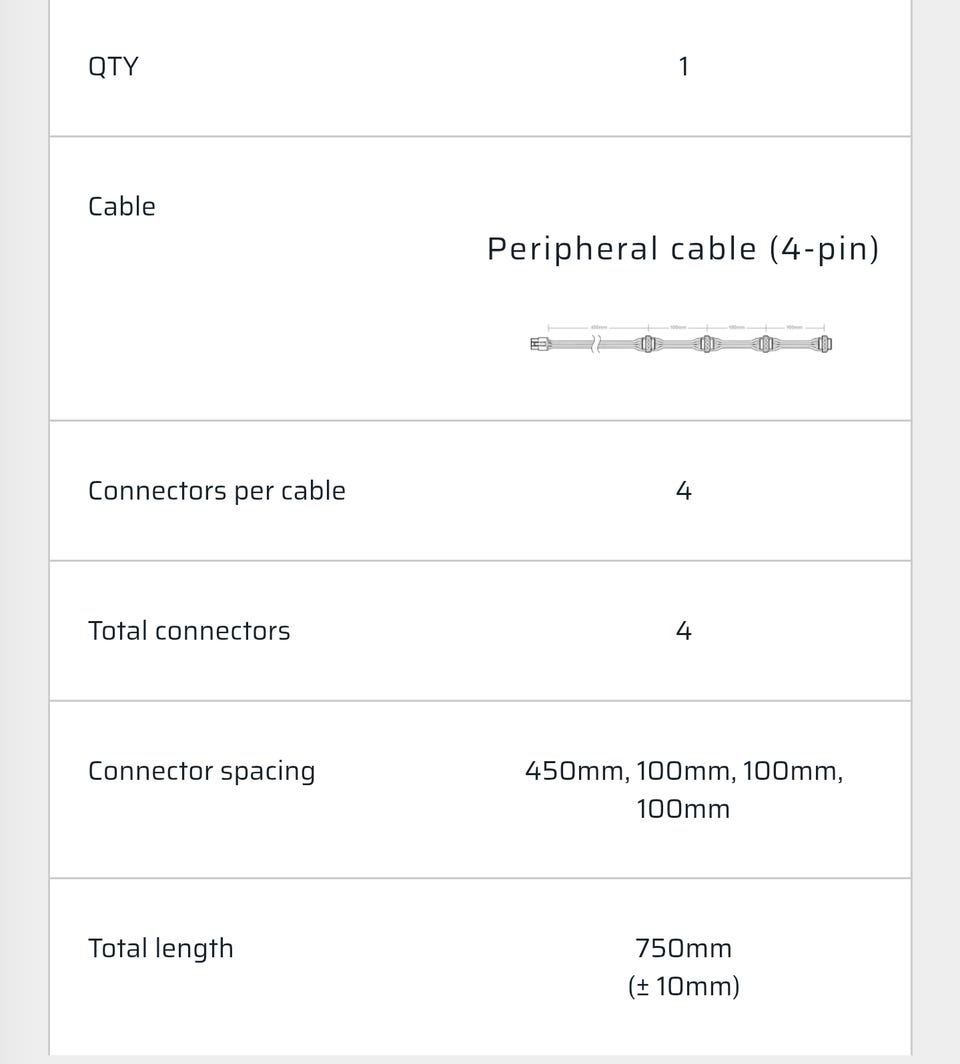Click the QTY value '1'
Screen dimensions: 960x1064
coord(683,67)
